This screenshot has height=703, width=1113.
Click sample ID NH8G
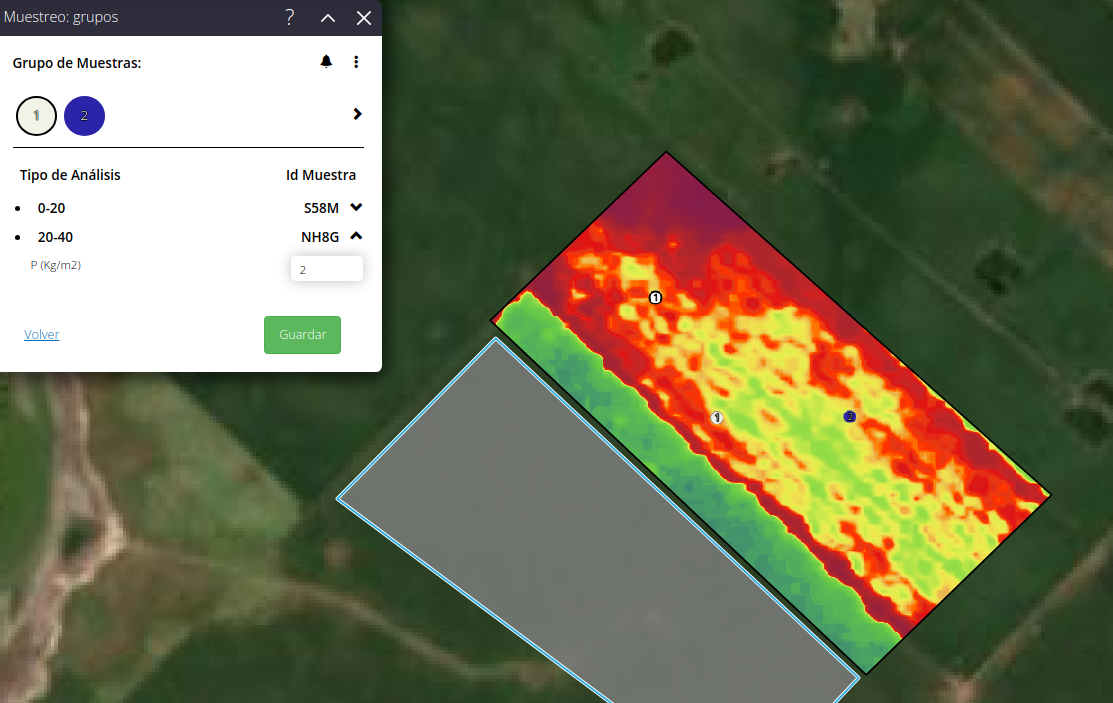click(x=320, y=237)
